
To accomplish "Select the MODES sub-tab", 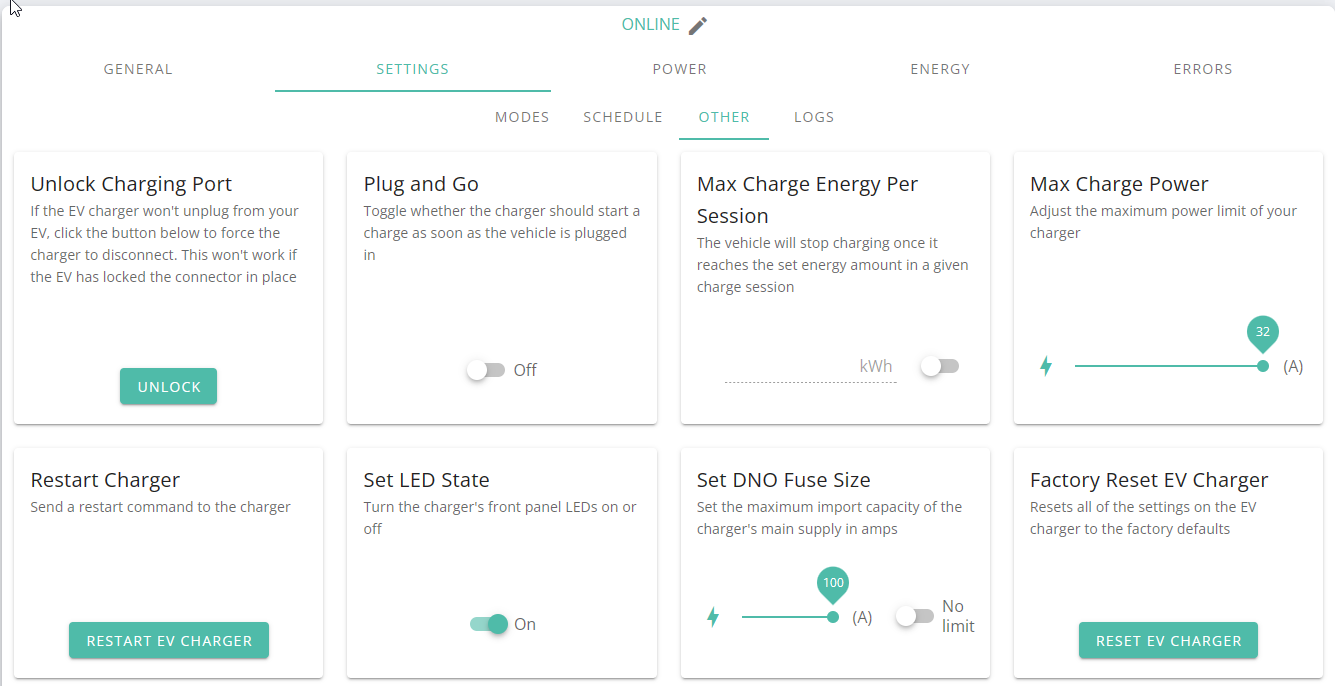I will tap(522, 117).
